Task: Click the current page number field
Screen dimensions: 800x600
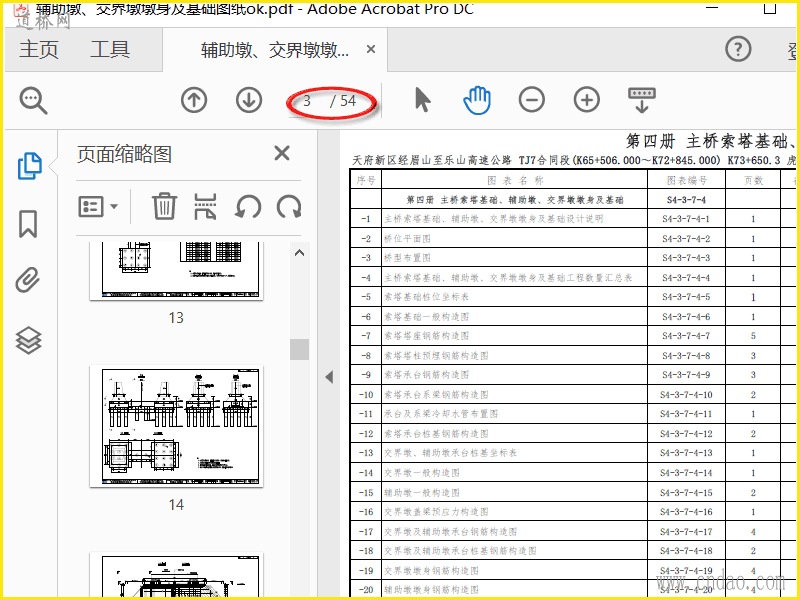Action: pyautogui.click(x=308, y=101)
